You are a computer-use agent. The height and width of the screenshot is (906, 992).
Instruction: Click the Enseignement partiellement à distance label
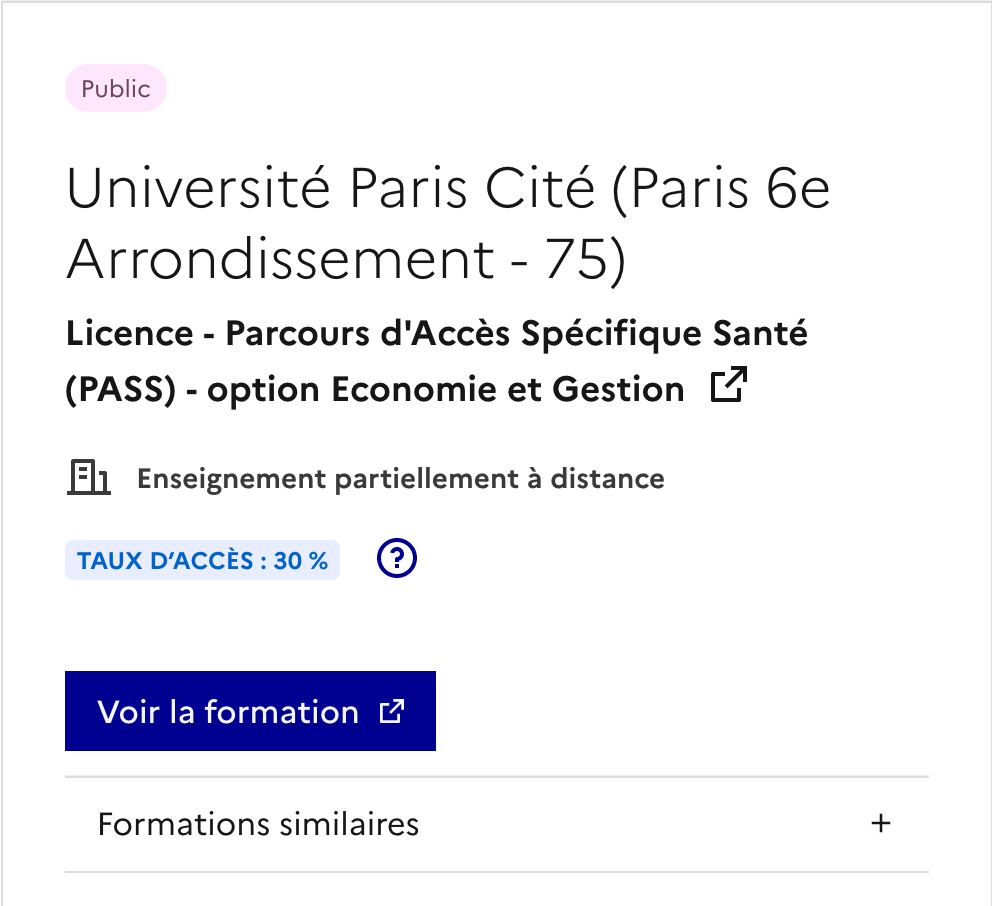pyautogui.click(x=400, y=479)
